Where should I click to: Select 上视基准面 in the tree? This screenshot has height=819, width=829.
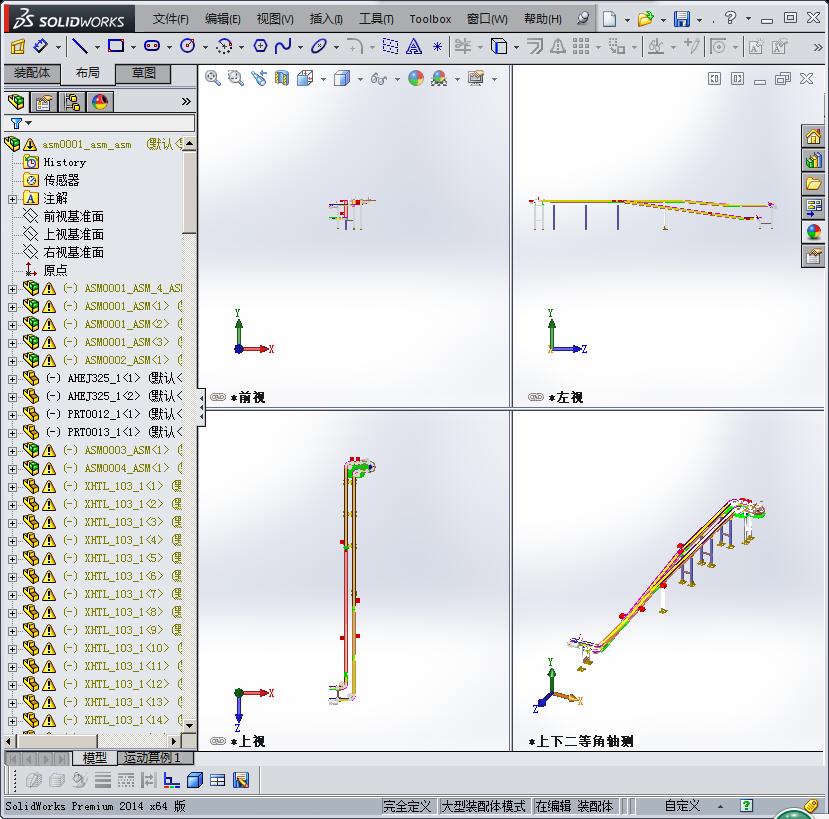click(x=73, y=234)
